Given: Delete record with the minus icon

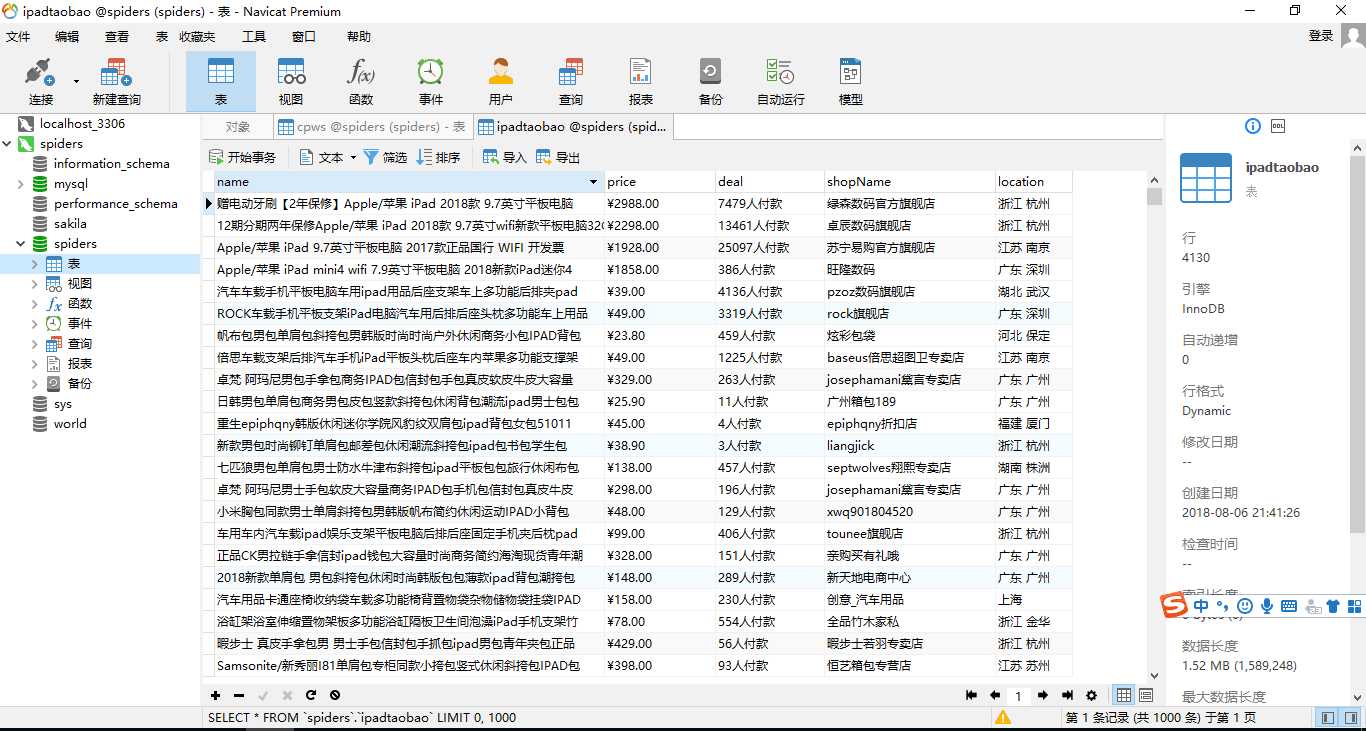Looking at the screenshot, I should pyautogui.click(x=239, y=695).
